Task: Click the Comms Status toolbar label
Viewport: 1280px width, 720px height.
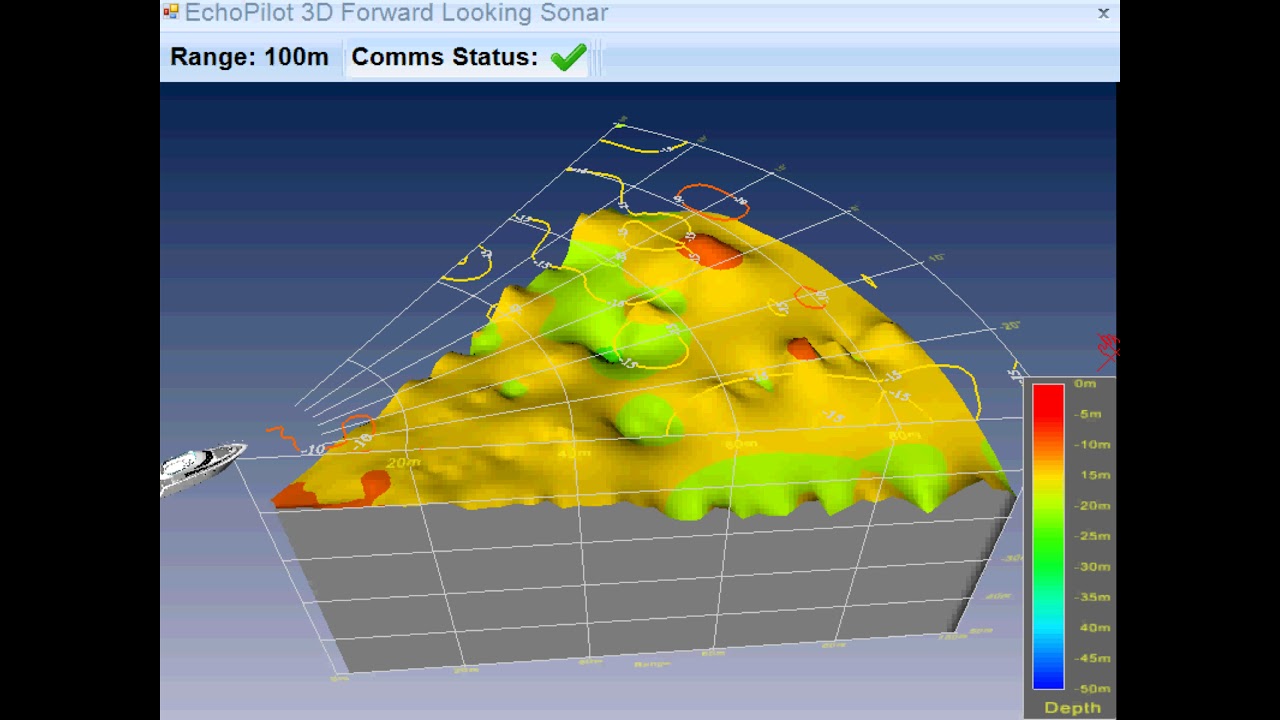Action: [x=444, y=58]
